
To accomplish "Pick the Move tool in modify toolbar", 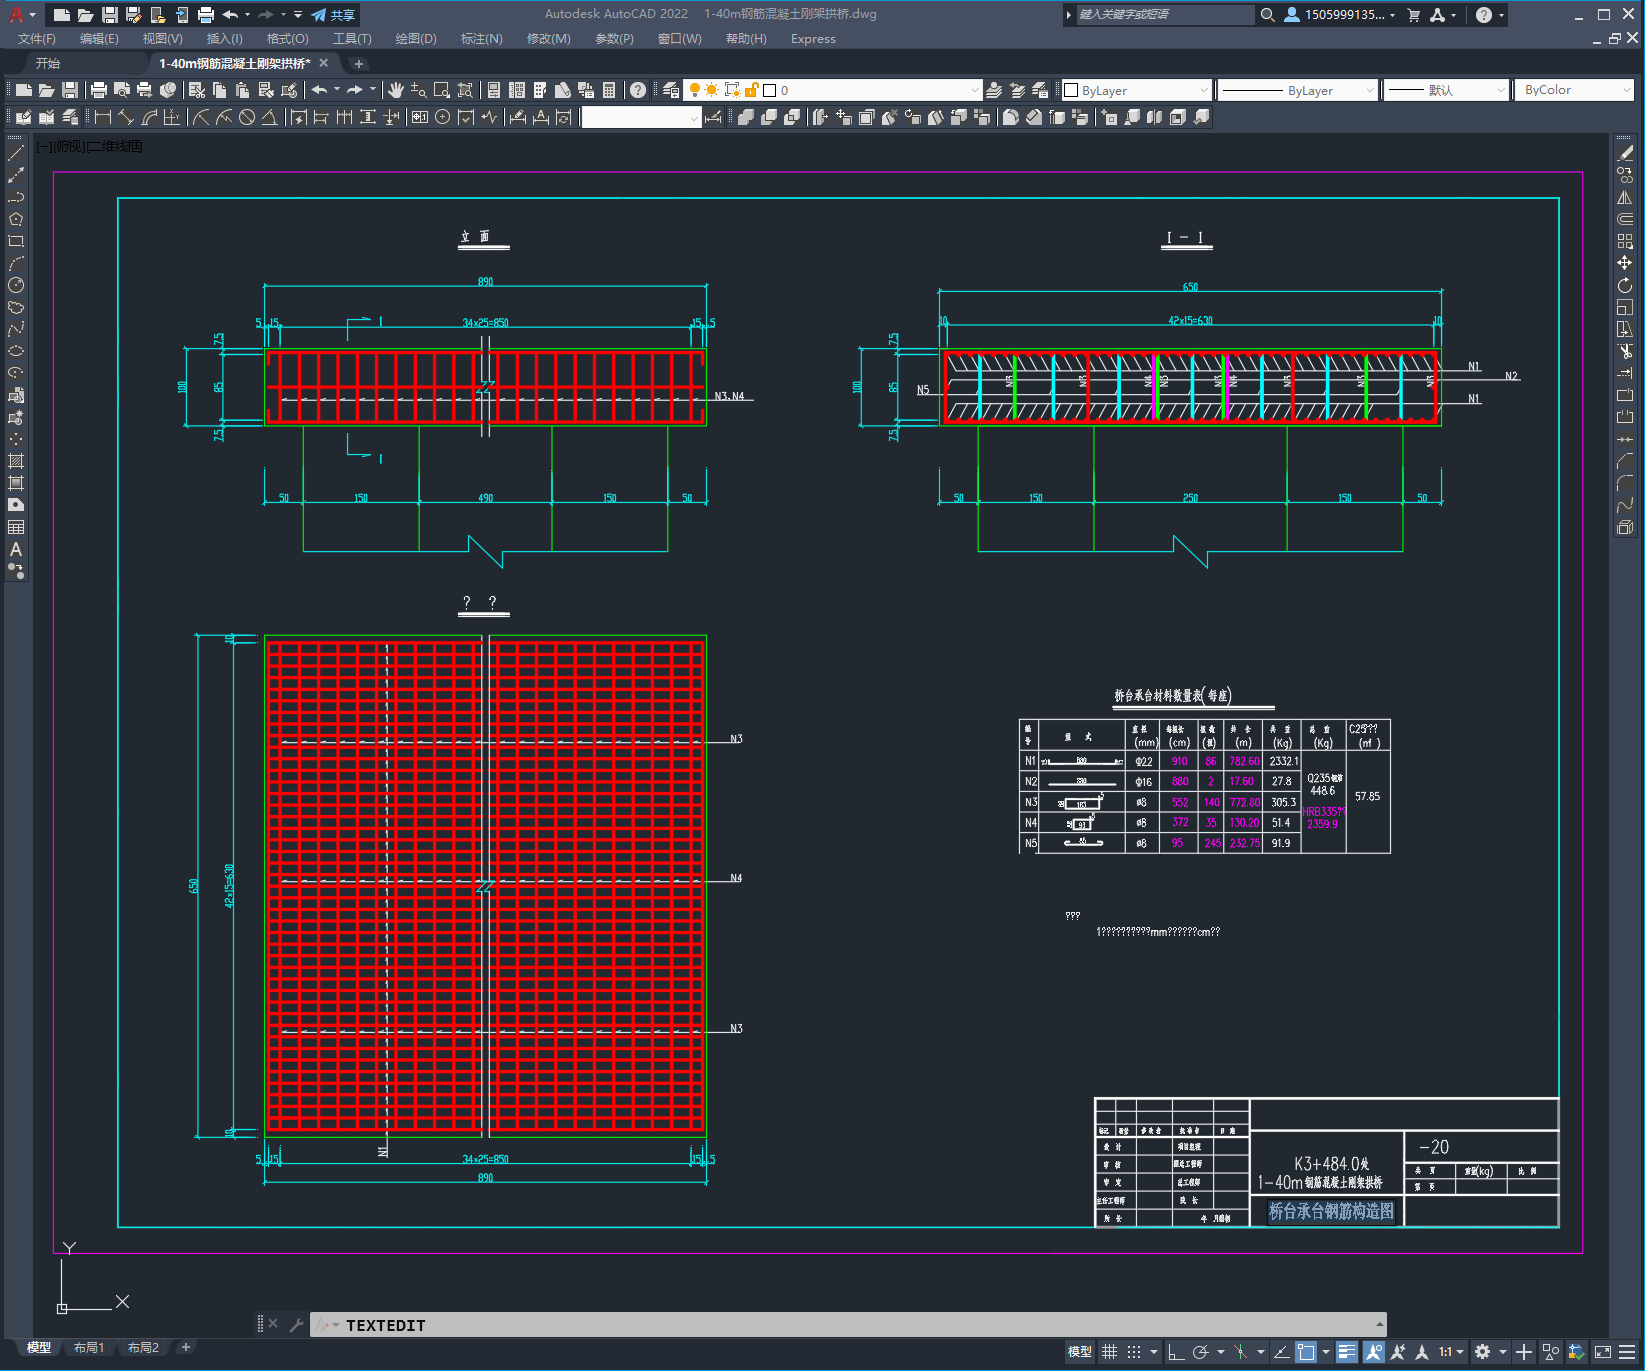I will tap(1625, 263).
